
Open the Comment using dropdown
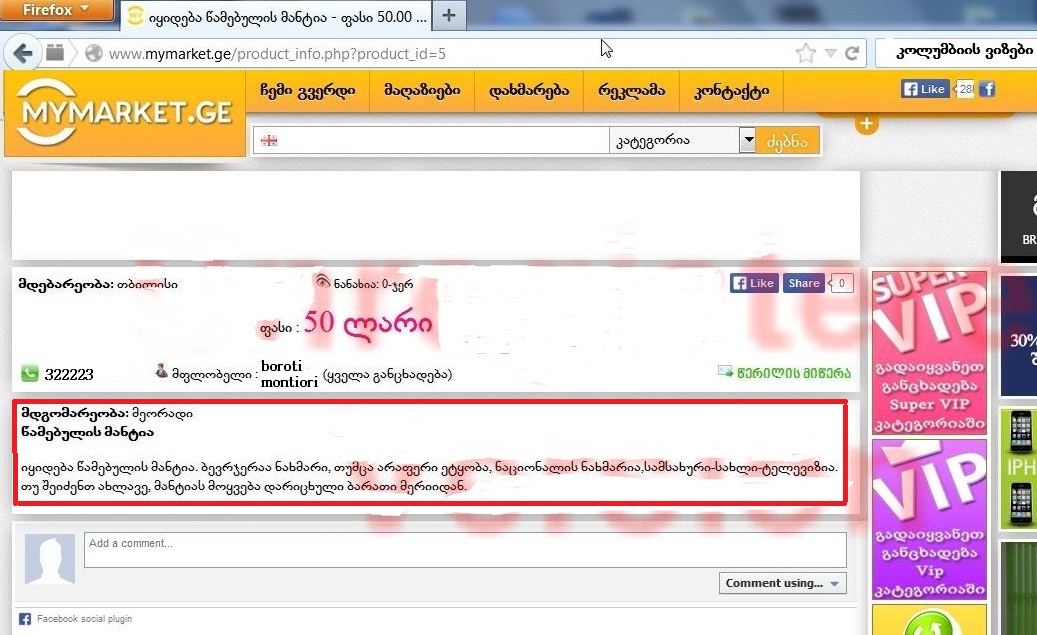pos(782,583)
